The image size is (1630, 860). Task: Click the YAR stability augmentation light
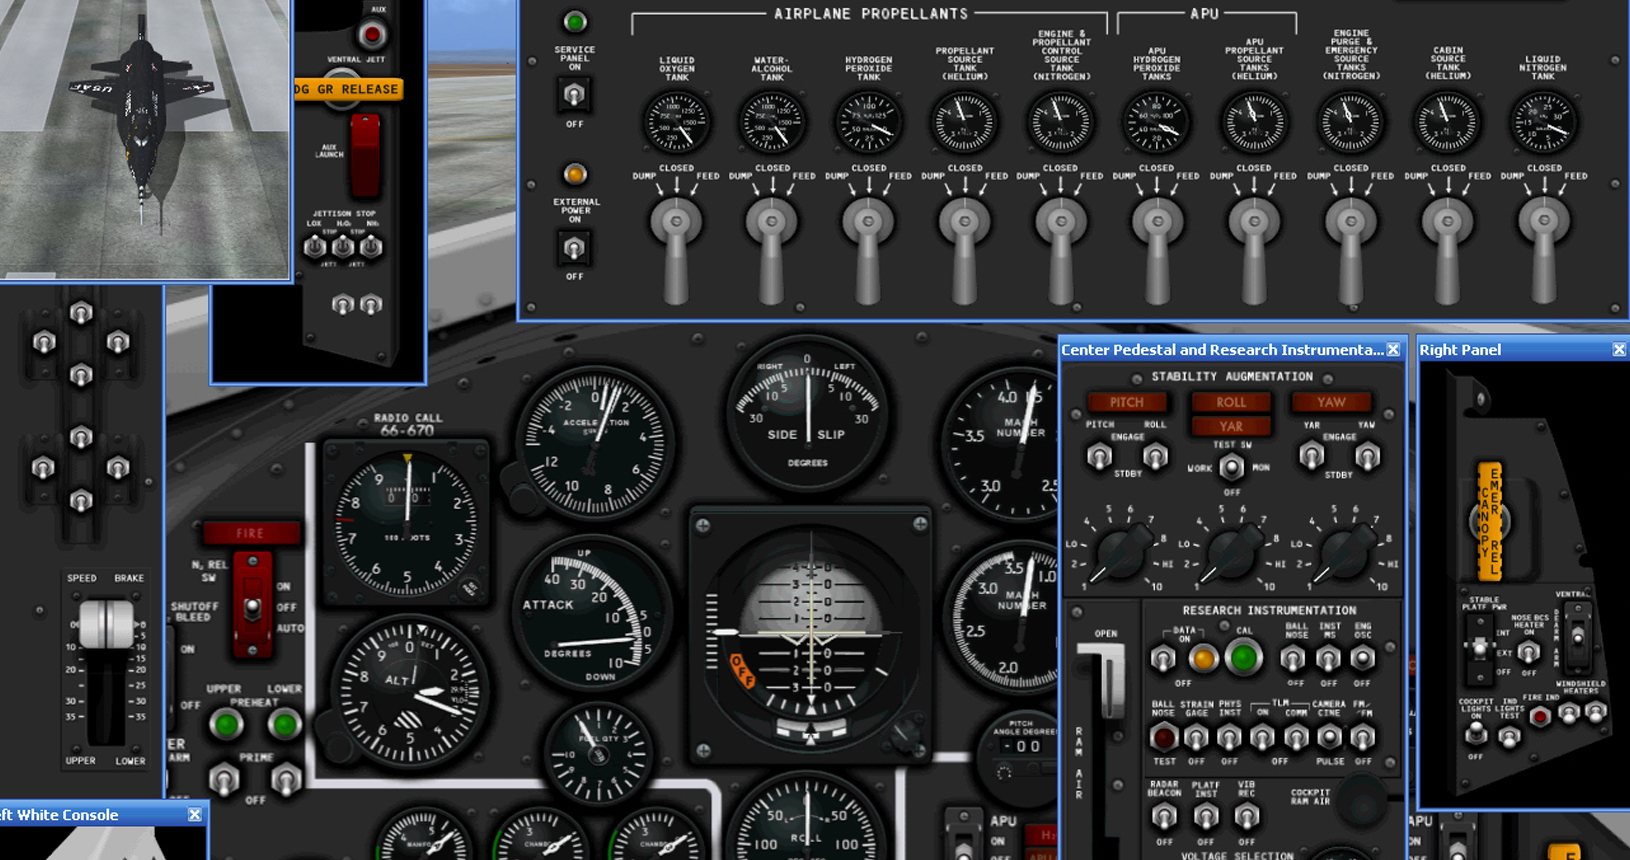1231,426
